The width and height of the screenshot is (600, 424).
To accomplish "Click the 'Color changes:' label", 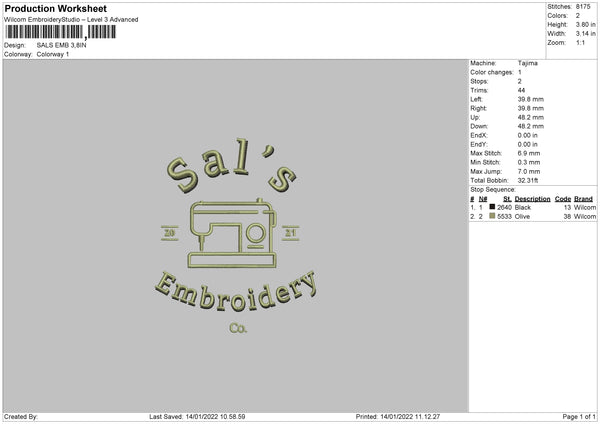I will tap(492, 72).
